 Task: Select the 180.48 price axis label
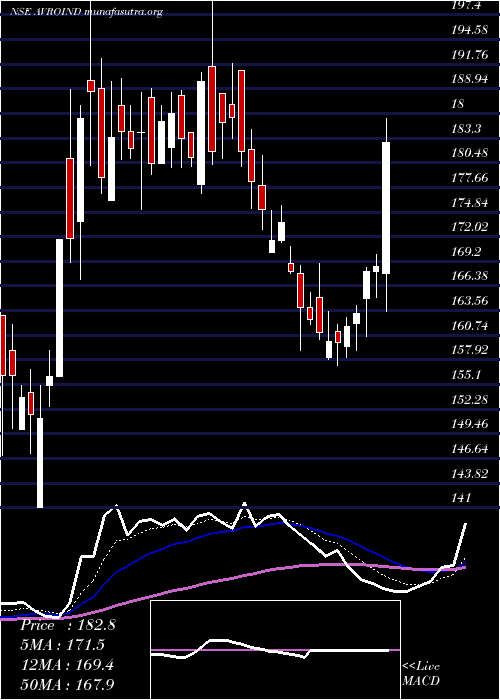click(470, 153)
